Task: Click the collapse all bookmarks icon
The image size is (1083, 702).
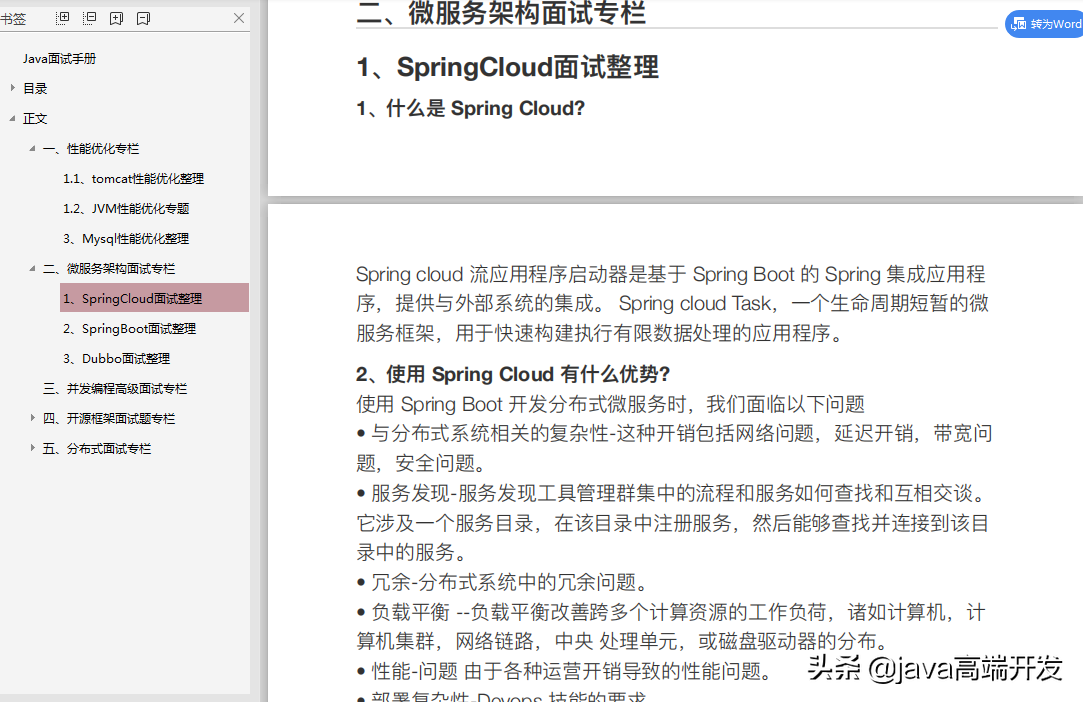Action: tap(90, 18)
